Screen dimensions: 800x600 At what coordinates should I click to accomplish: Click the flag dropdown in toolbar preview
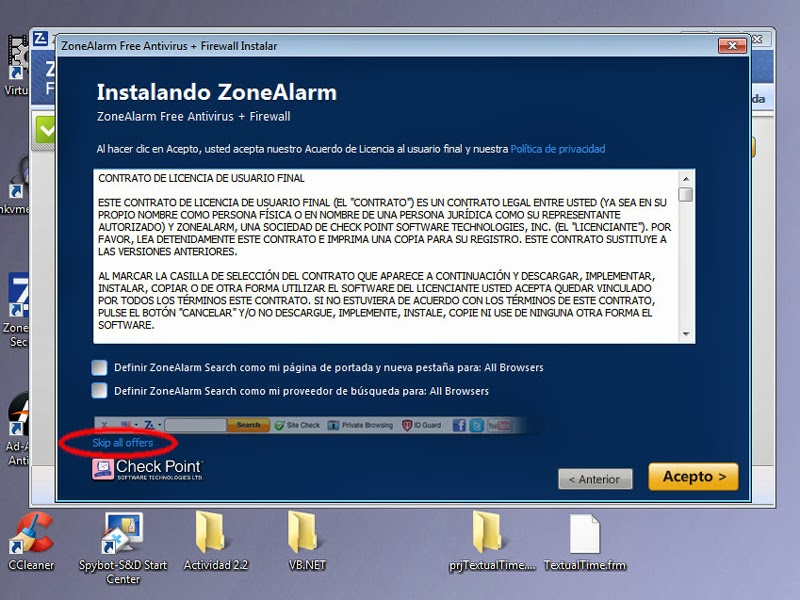pyautogui.click(x=129, y=424)
